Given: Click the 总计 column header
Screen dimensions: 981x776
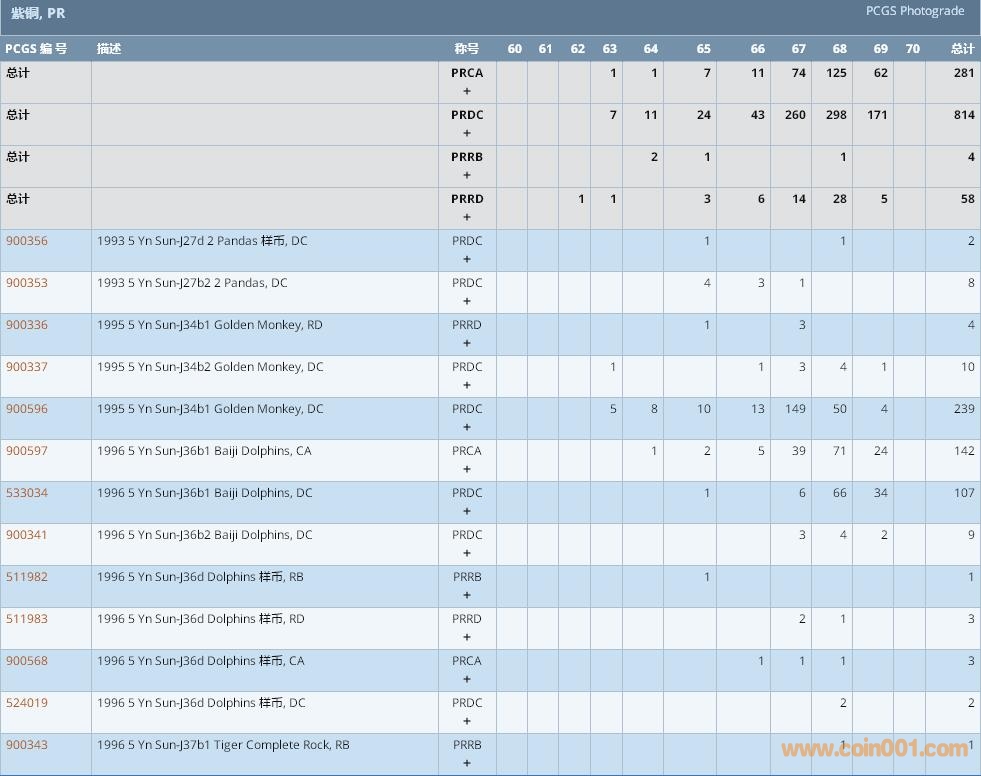Looking at the screenshot, I should point(962,49).
